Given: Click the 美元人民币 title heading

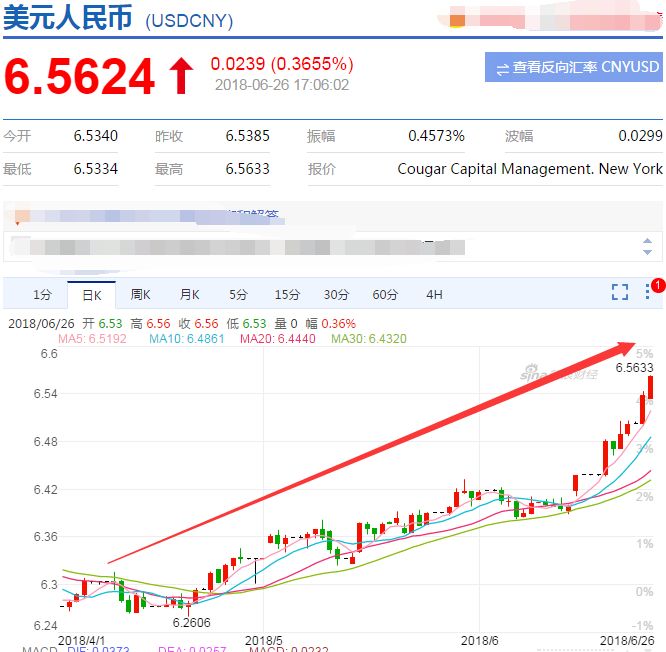Looking at the screenshot, I should point(68,18).
